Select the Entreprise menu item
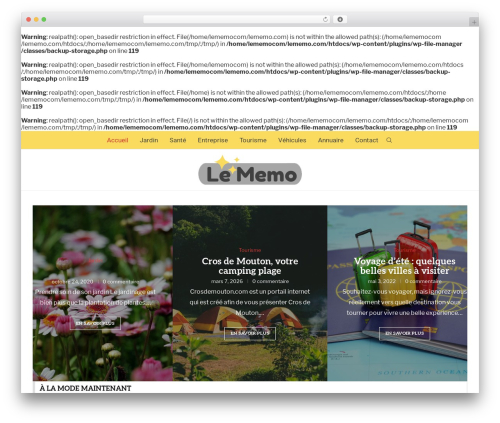The height and width of the screenshot is (423, 500). [213, 140]
